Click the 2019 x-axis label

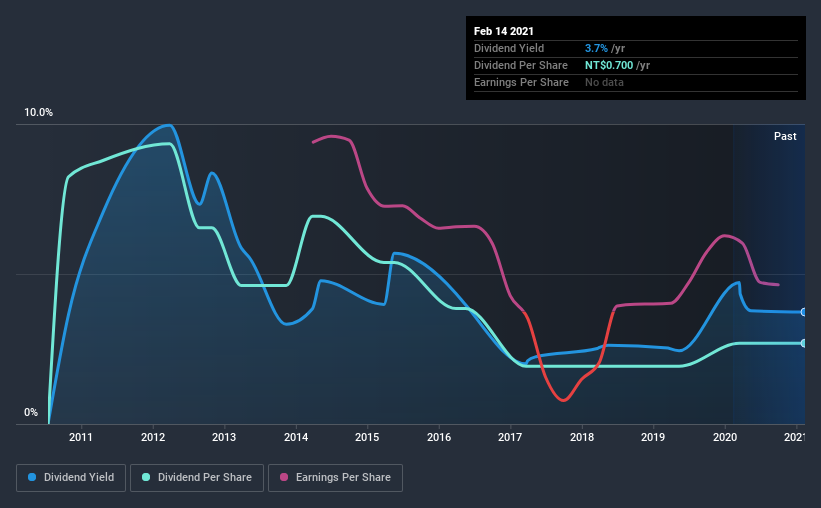(x=653, y=437)
